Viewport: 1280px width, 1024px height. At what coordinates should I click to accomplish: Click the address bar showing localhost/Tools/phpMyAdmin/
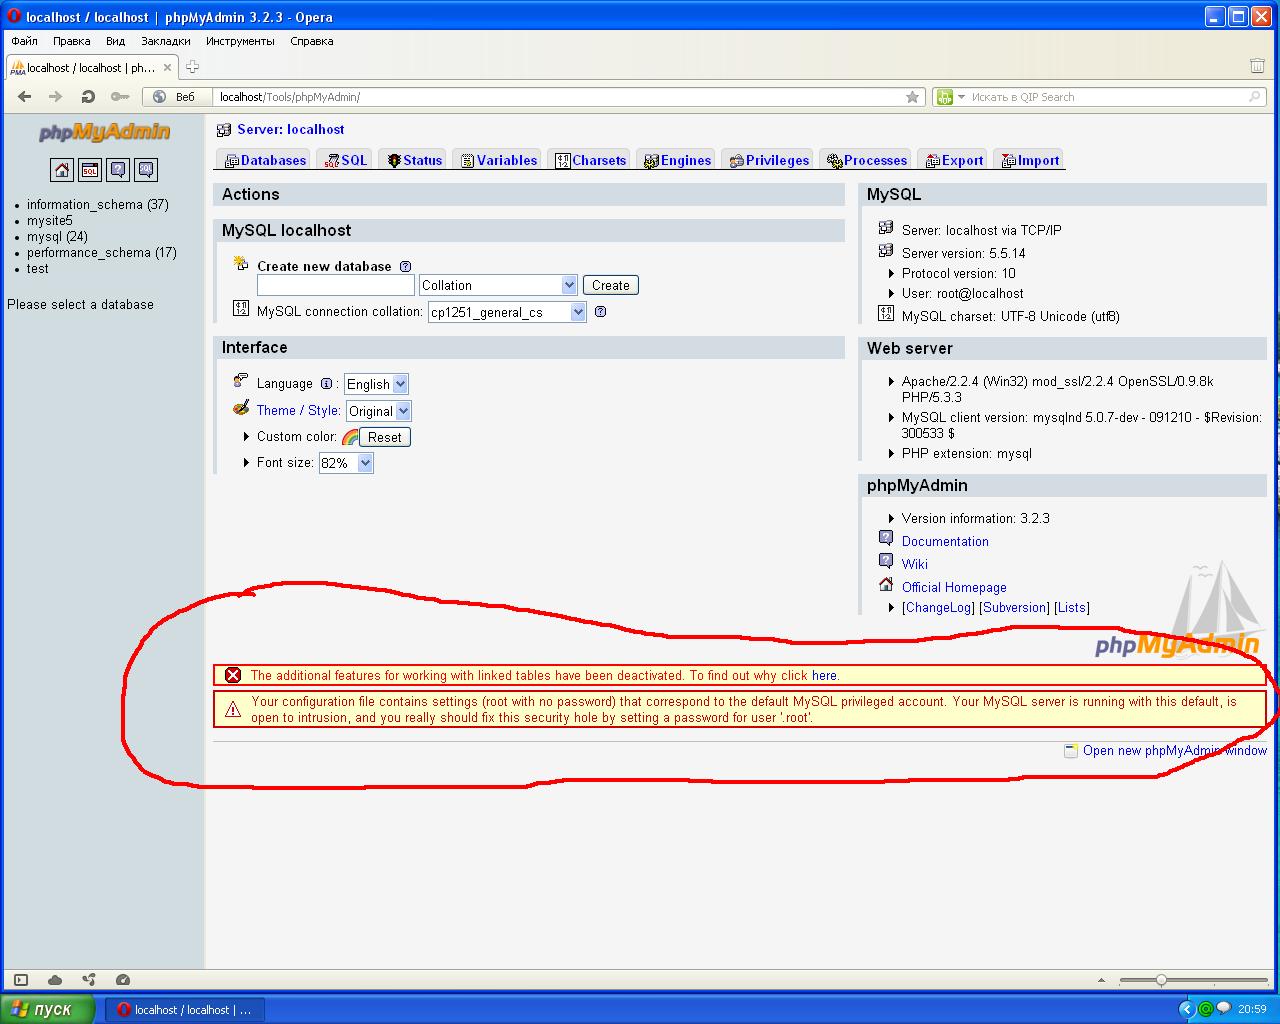click(x=560, y=97)
